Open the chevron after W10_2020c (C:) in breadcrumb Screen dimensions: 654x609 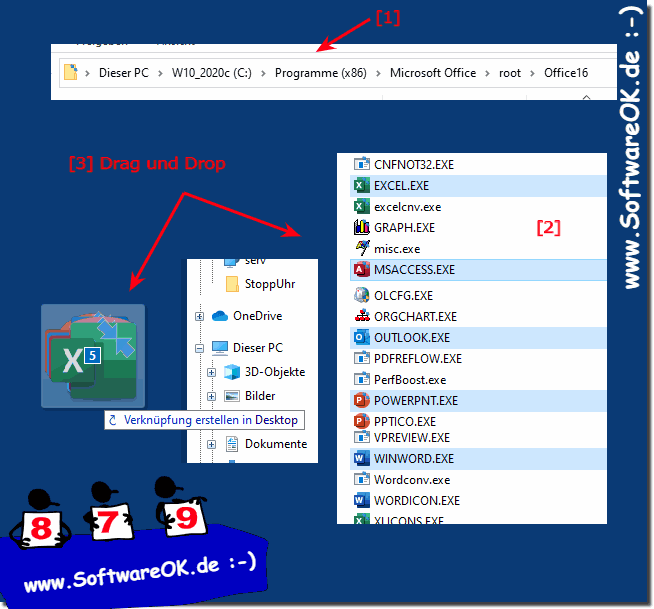pyautogui.click(x=263, y=73)
